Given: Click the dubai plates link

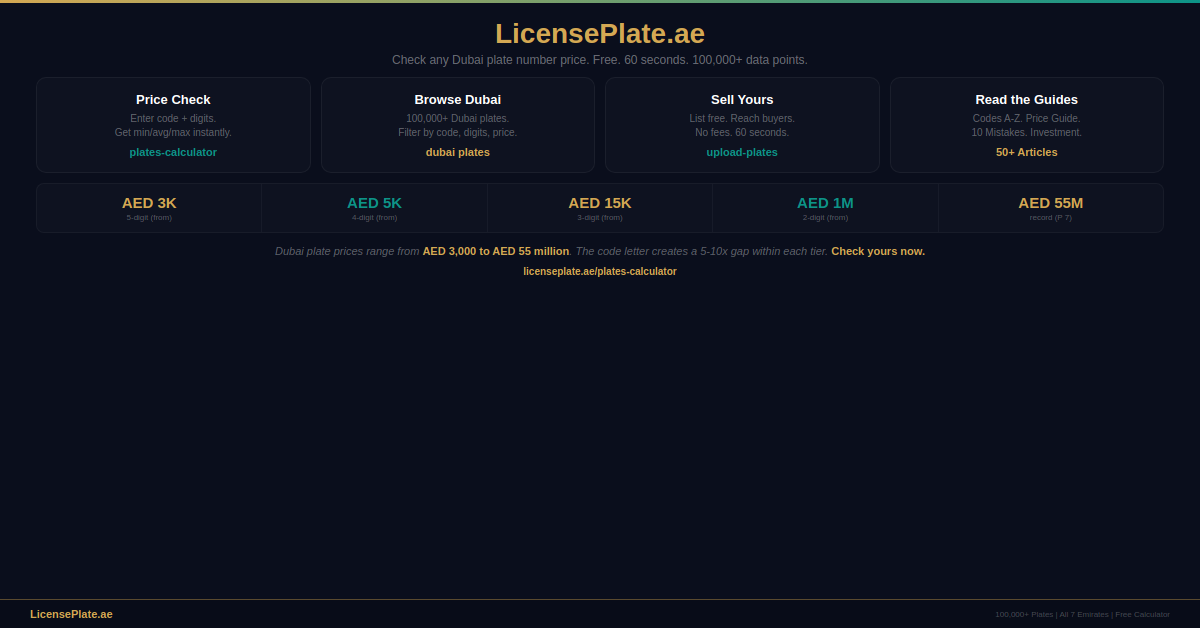Looking at the screenshot, I should [457, 152].
